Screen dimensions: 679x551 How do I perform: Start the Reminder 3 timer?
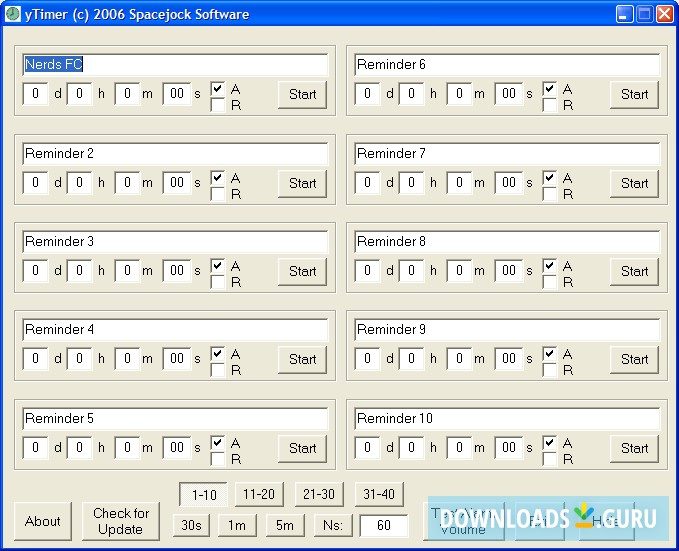(x=302, y=272)
